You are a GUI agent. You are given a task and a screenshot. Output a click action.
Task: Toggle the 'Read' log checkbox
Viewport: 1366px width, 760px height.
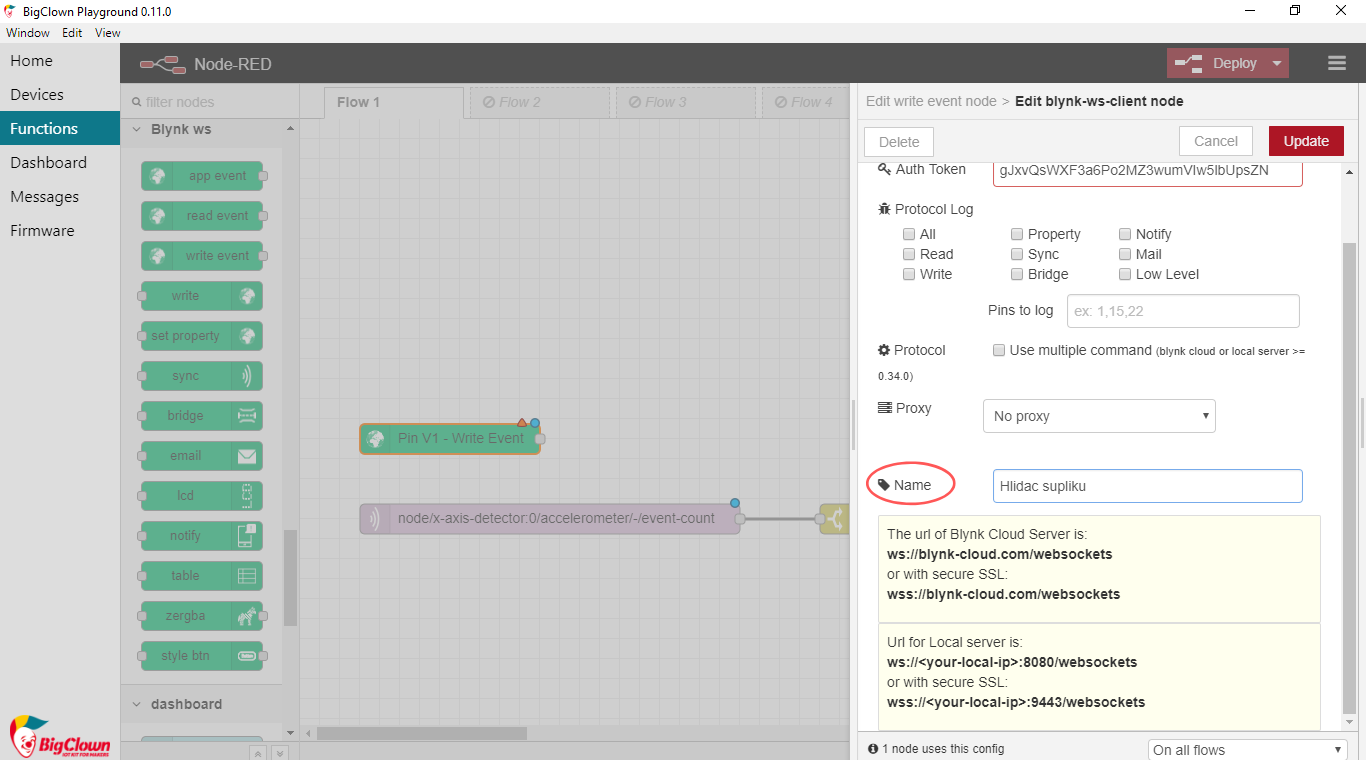pos(909,254)
